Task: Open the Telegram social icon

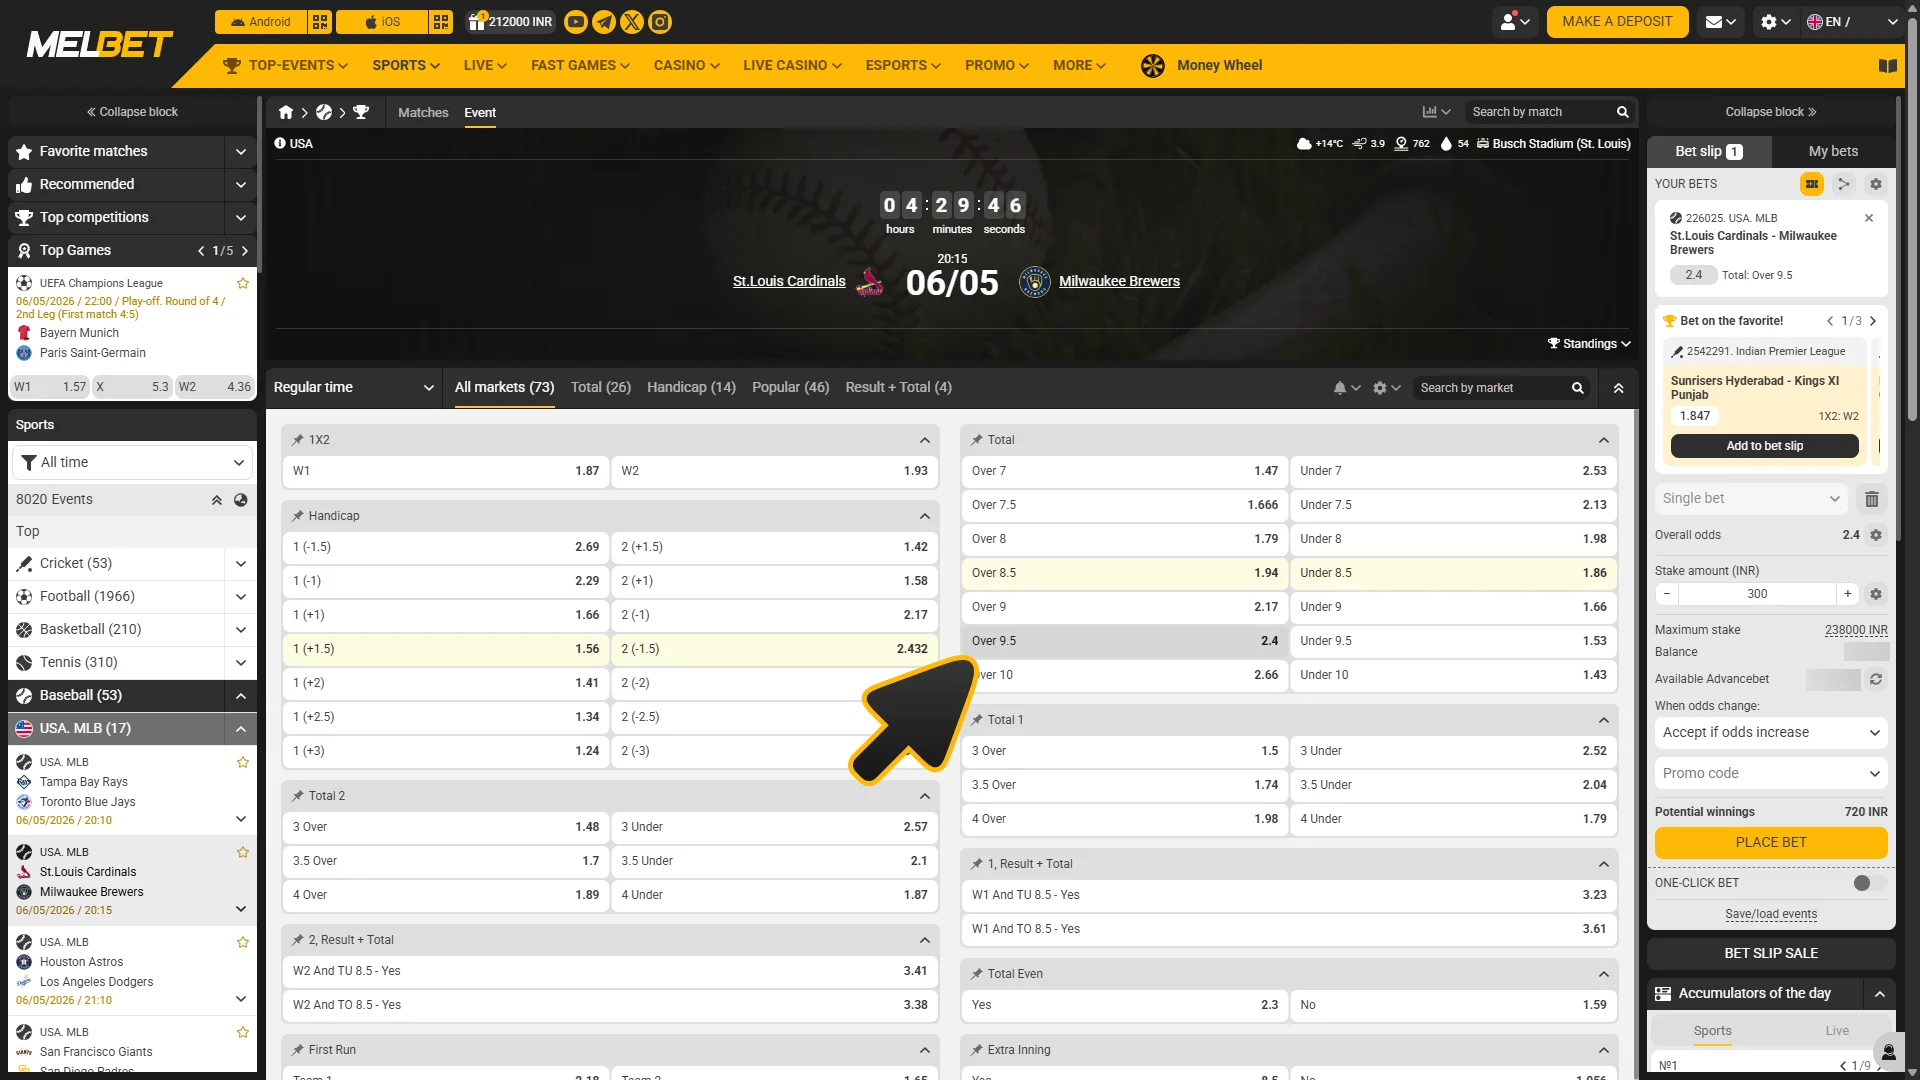Action: (x=604, y=22)
